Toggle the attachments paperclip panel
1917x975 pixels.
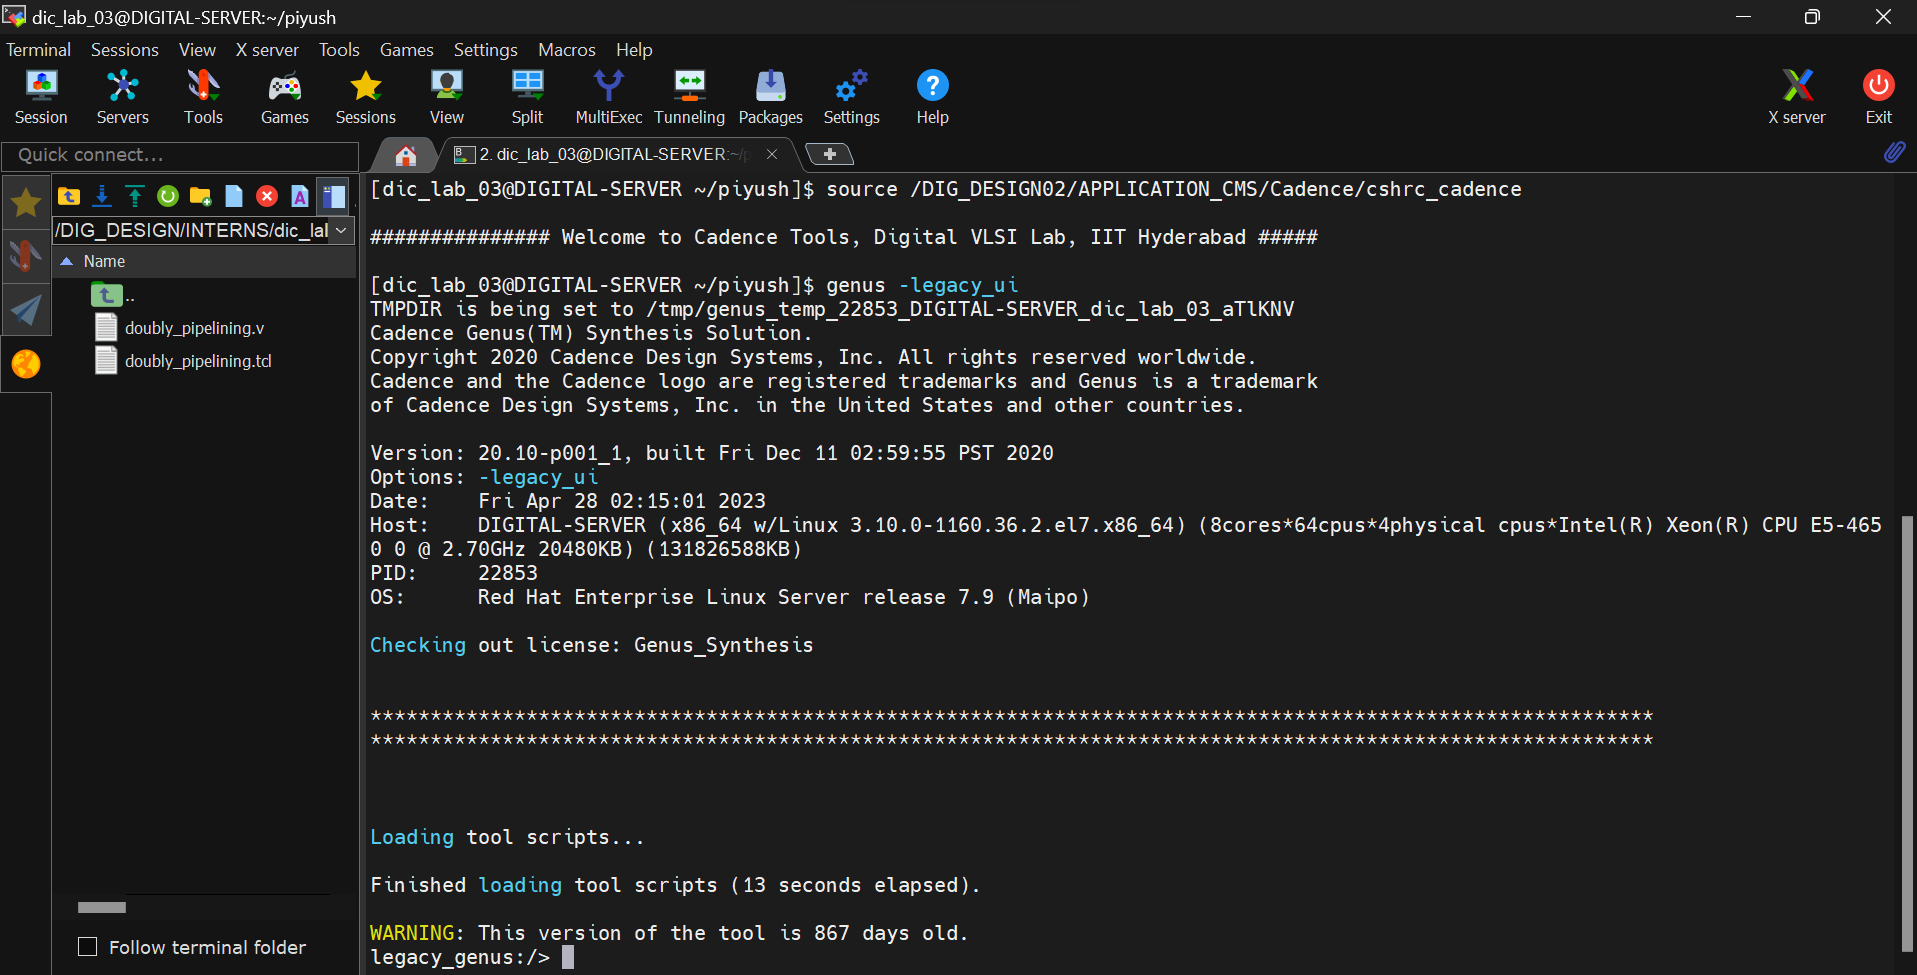pos(1894,152)
